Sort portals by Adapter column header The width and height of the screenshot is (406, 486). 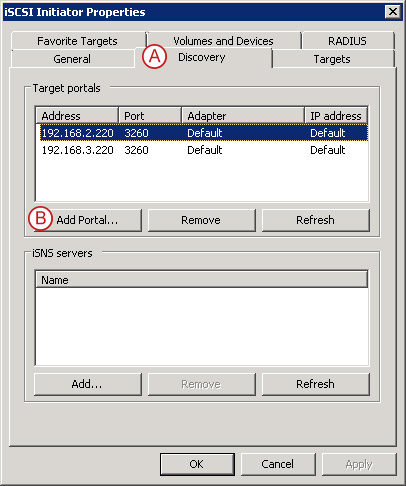243,116
